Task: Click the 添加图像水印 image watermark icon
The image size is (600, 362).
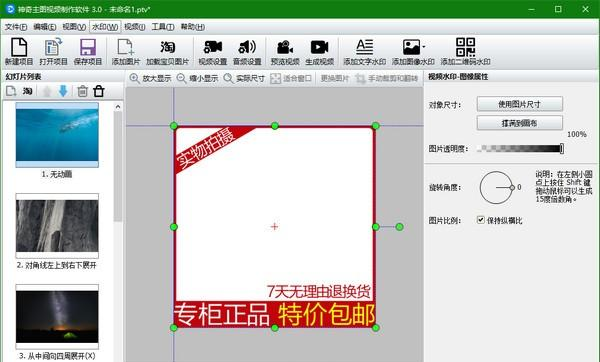Action: click(411, 47)
